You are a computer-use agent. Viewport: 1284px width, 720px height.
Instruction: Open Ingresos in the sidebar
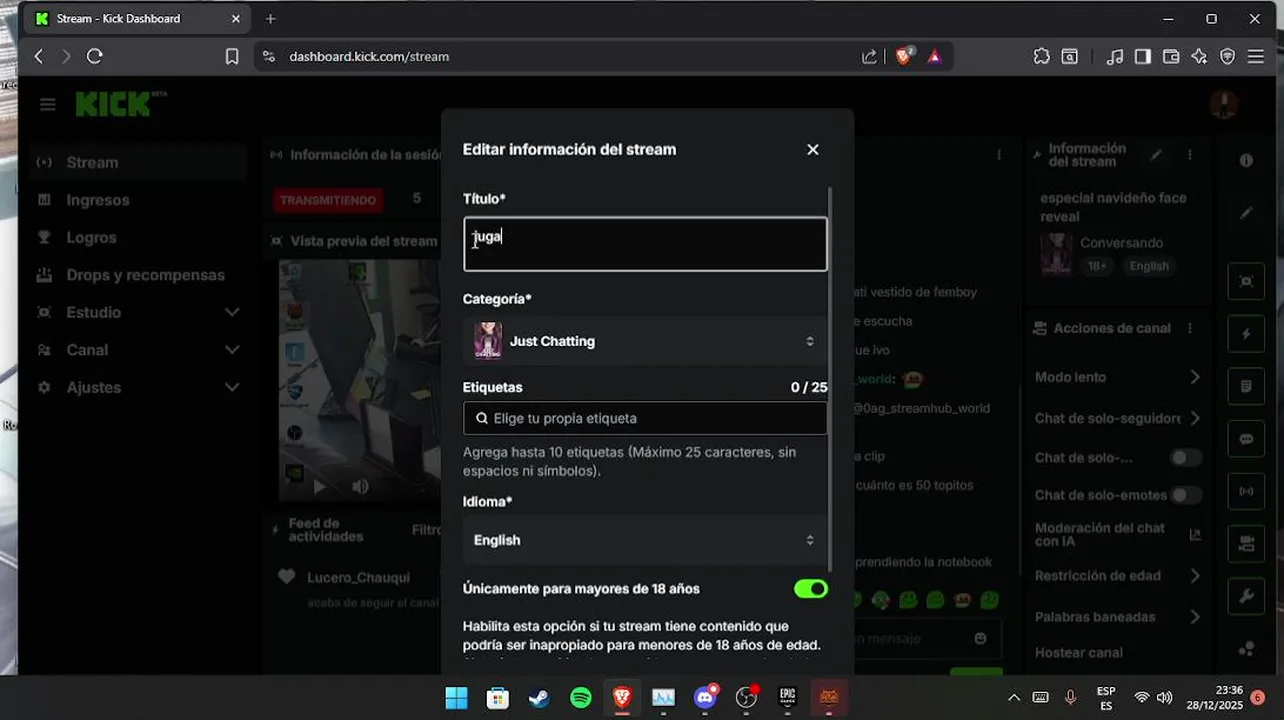point(139,200)
